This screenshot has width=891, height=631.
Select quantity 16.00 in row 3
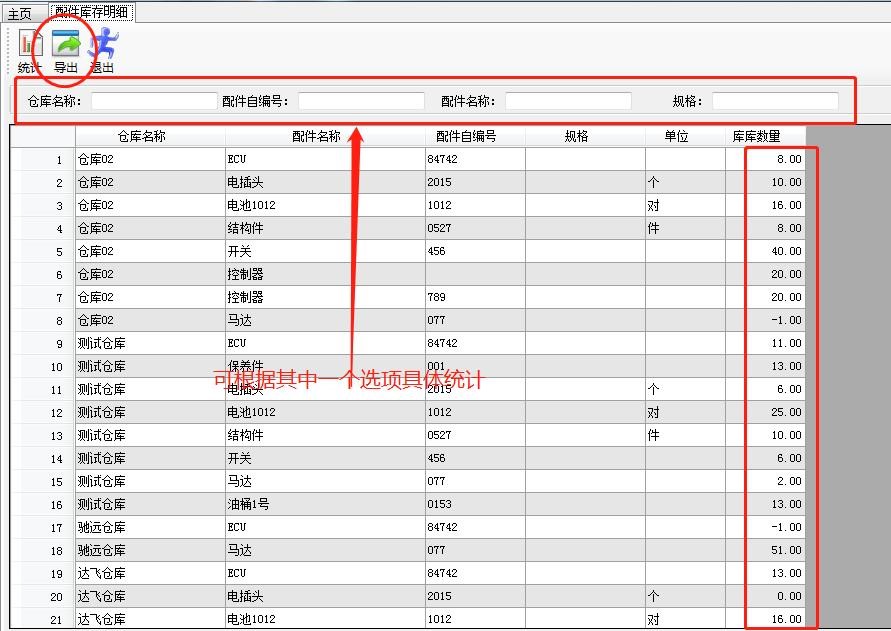coord(765,205)
